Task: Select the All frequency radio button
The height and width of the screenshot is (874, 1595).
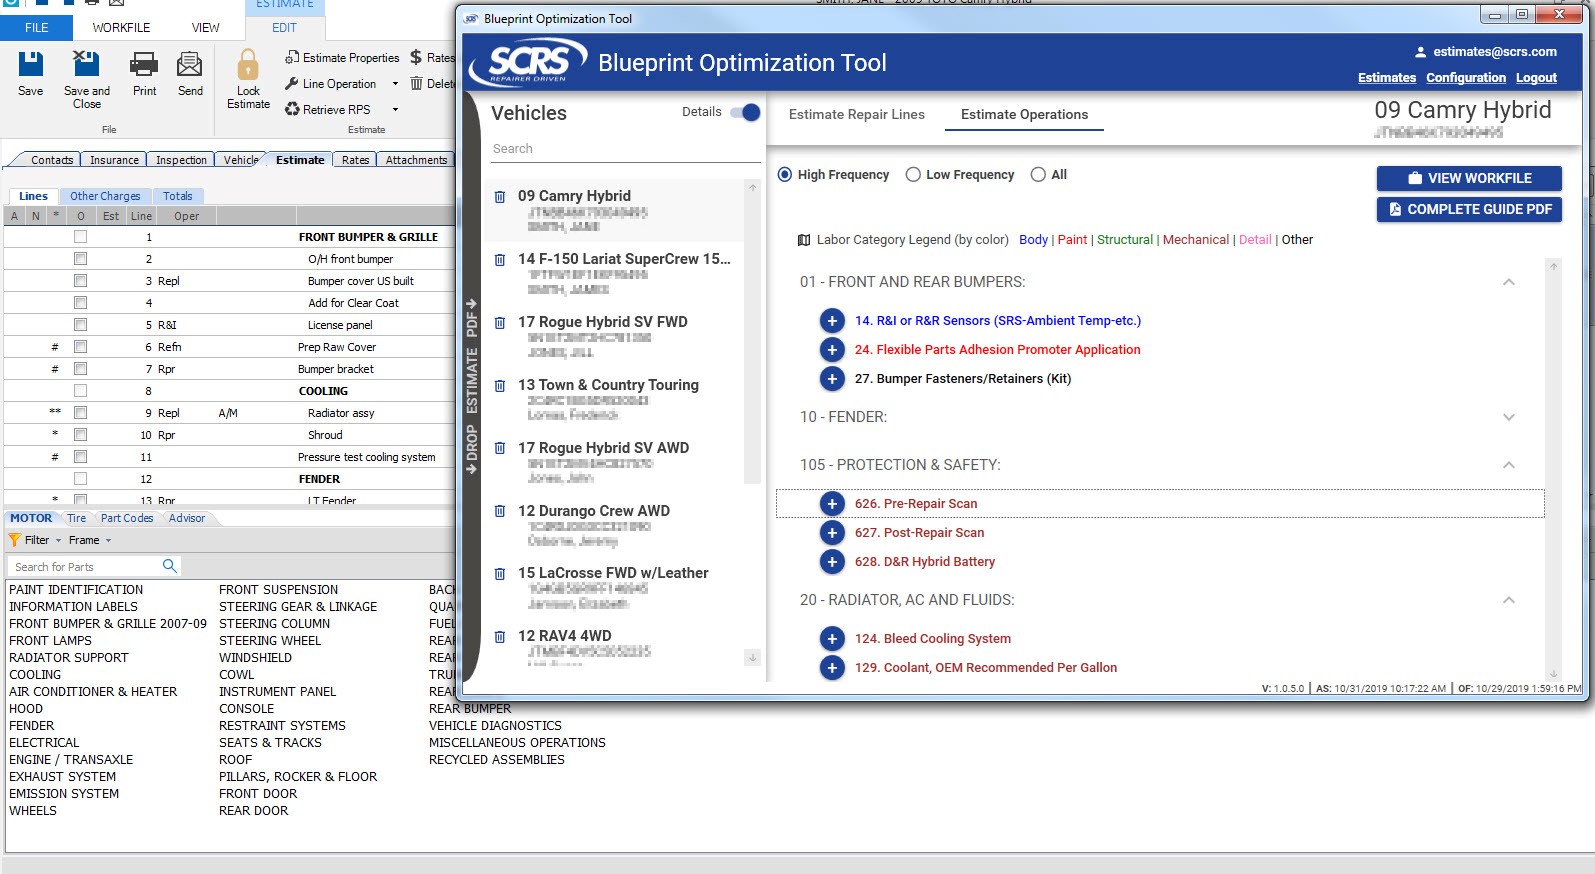Action: [x=1038, y=174]
